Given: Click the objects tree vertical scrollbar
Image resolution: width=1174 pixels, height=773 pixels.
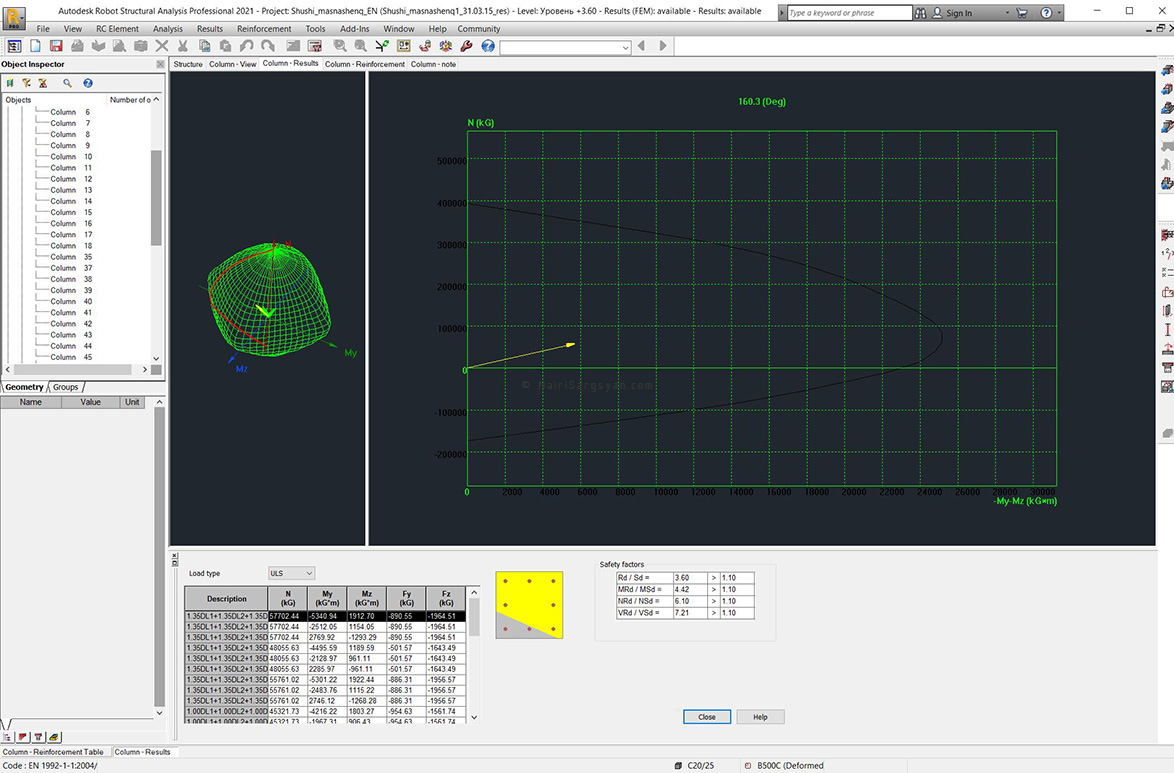Looking at the screenshot, I should tap(156, 198).
